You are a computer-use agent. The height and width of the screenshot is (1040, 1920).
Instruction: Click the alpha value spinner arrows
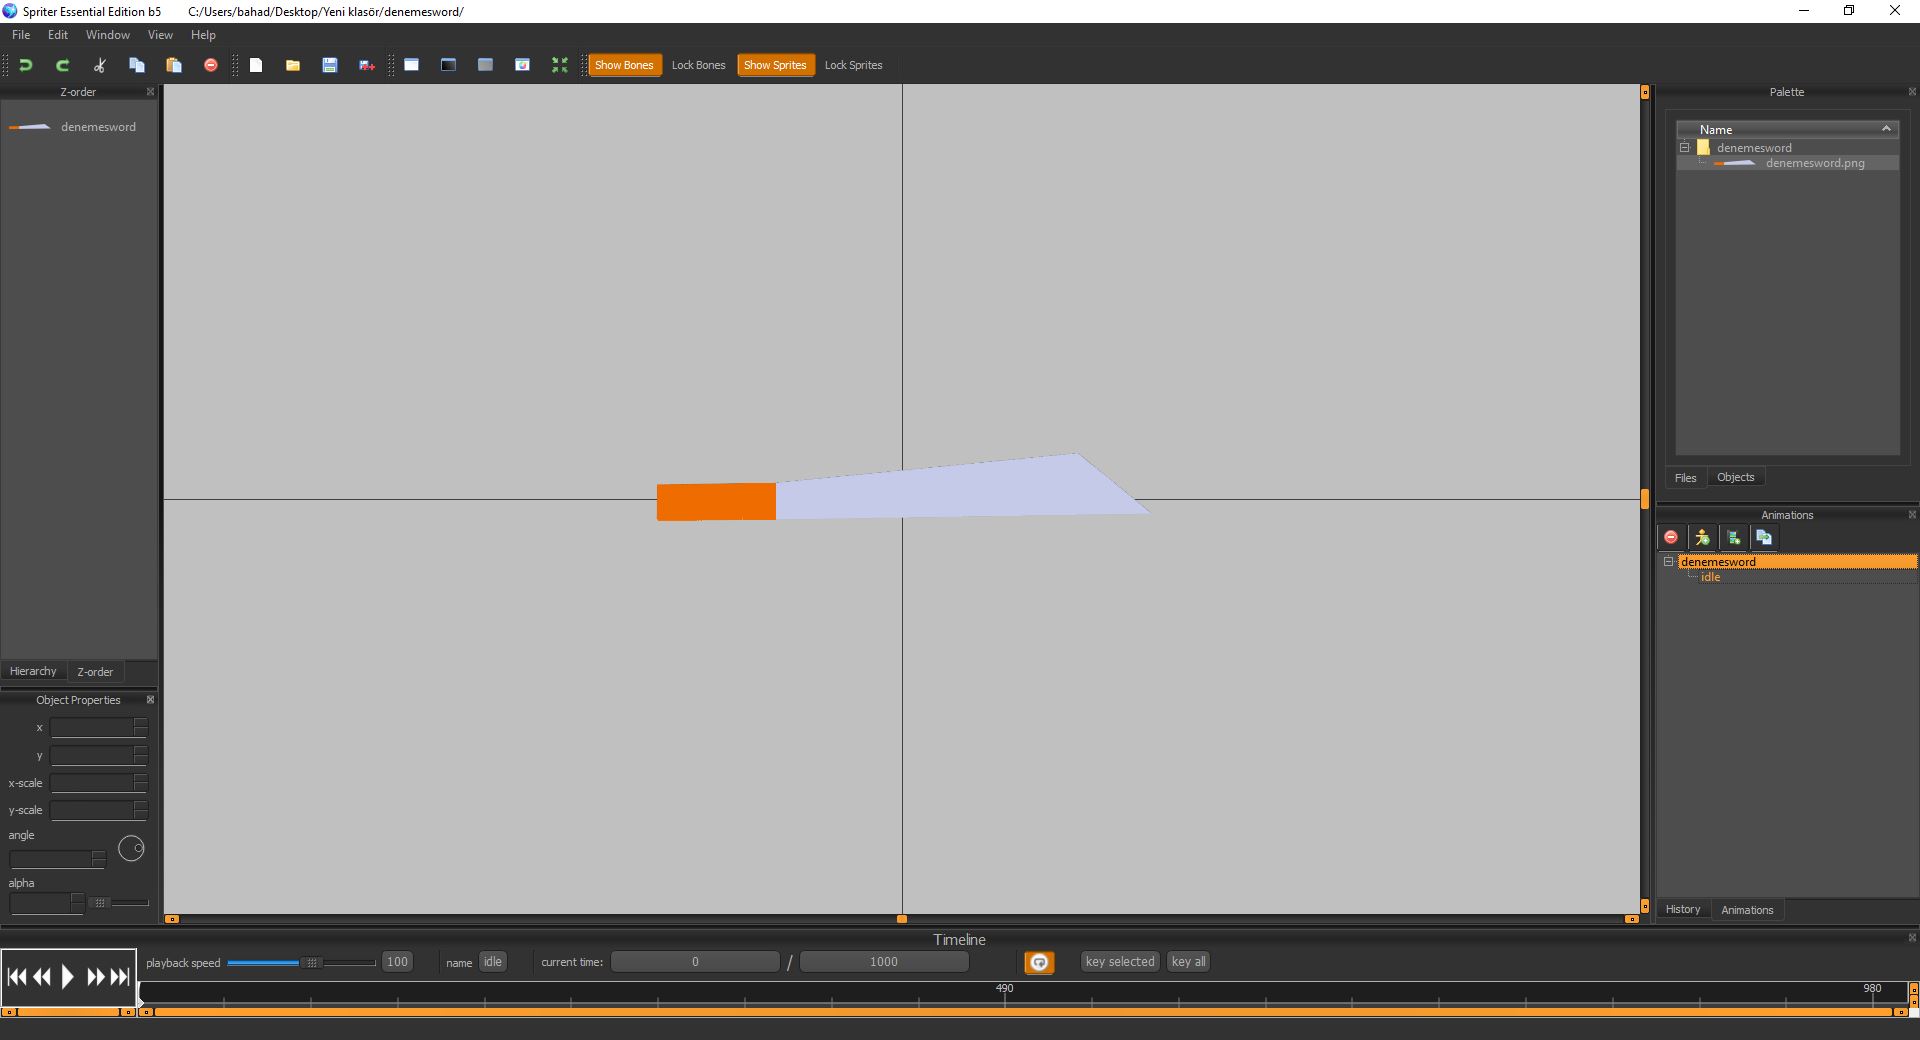click(x=77, y=903)
